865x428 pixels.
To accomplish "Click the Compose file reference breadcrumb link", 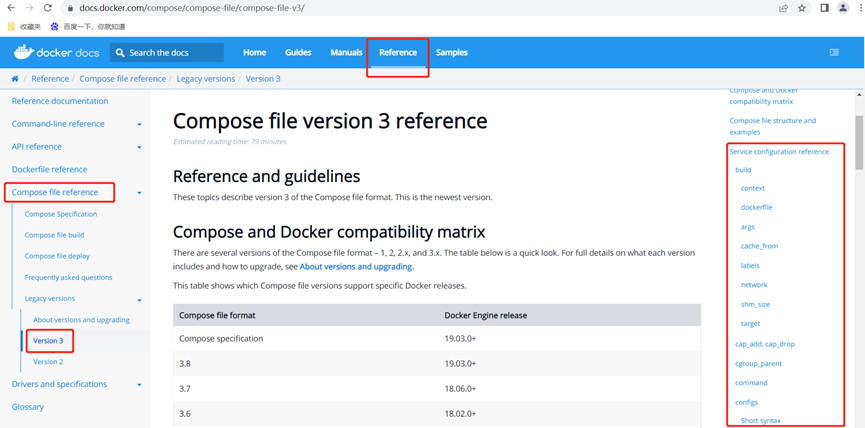I will coord(122,79).
